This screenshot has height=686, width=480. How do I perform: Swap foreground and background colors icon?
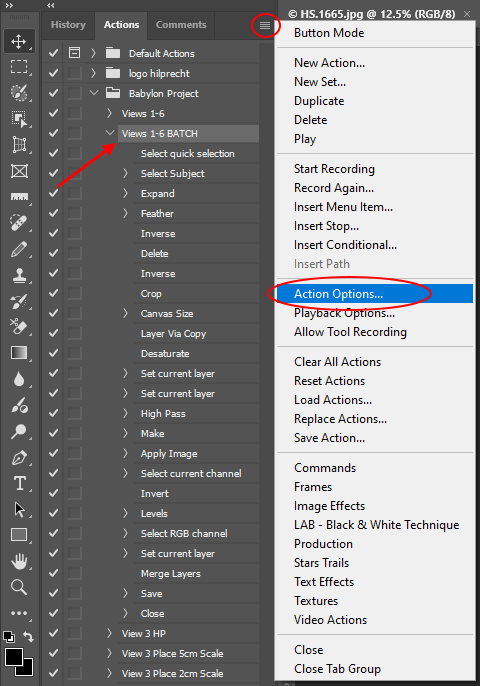[28, 637]
